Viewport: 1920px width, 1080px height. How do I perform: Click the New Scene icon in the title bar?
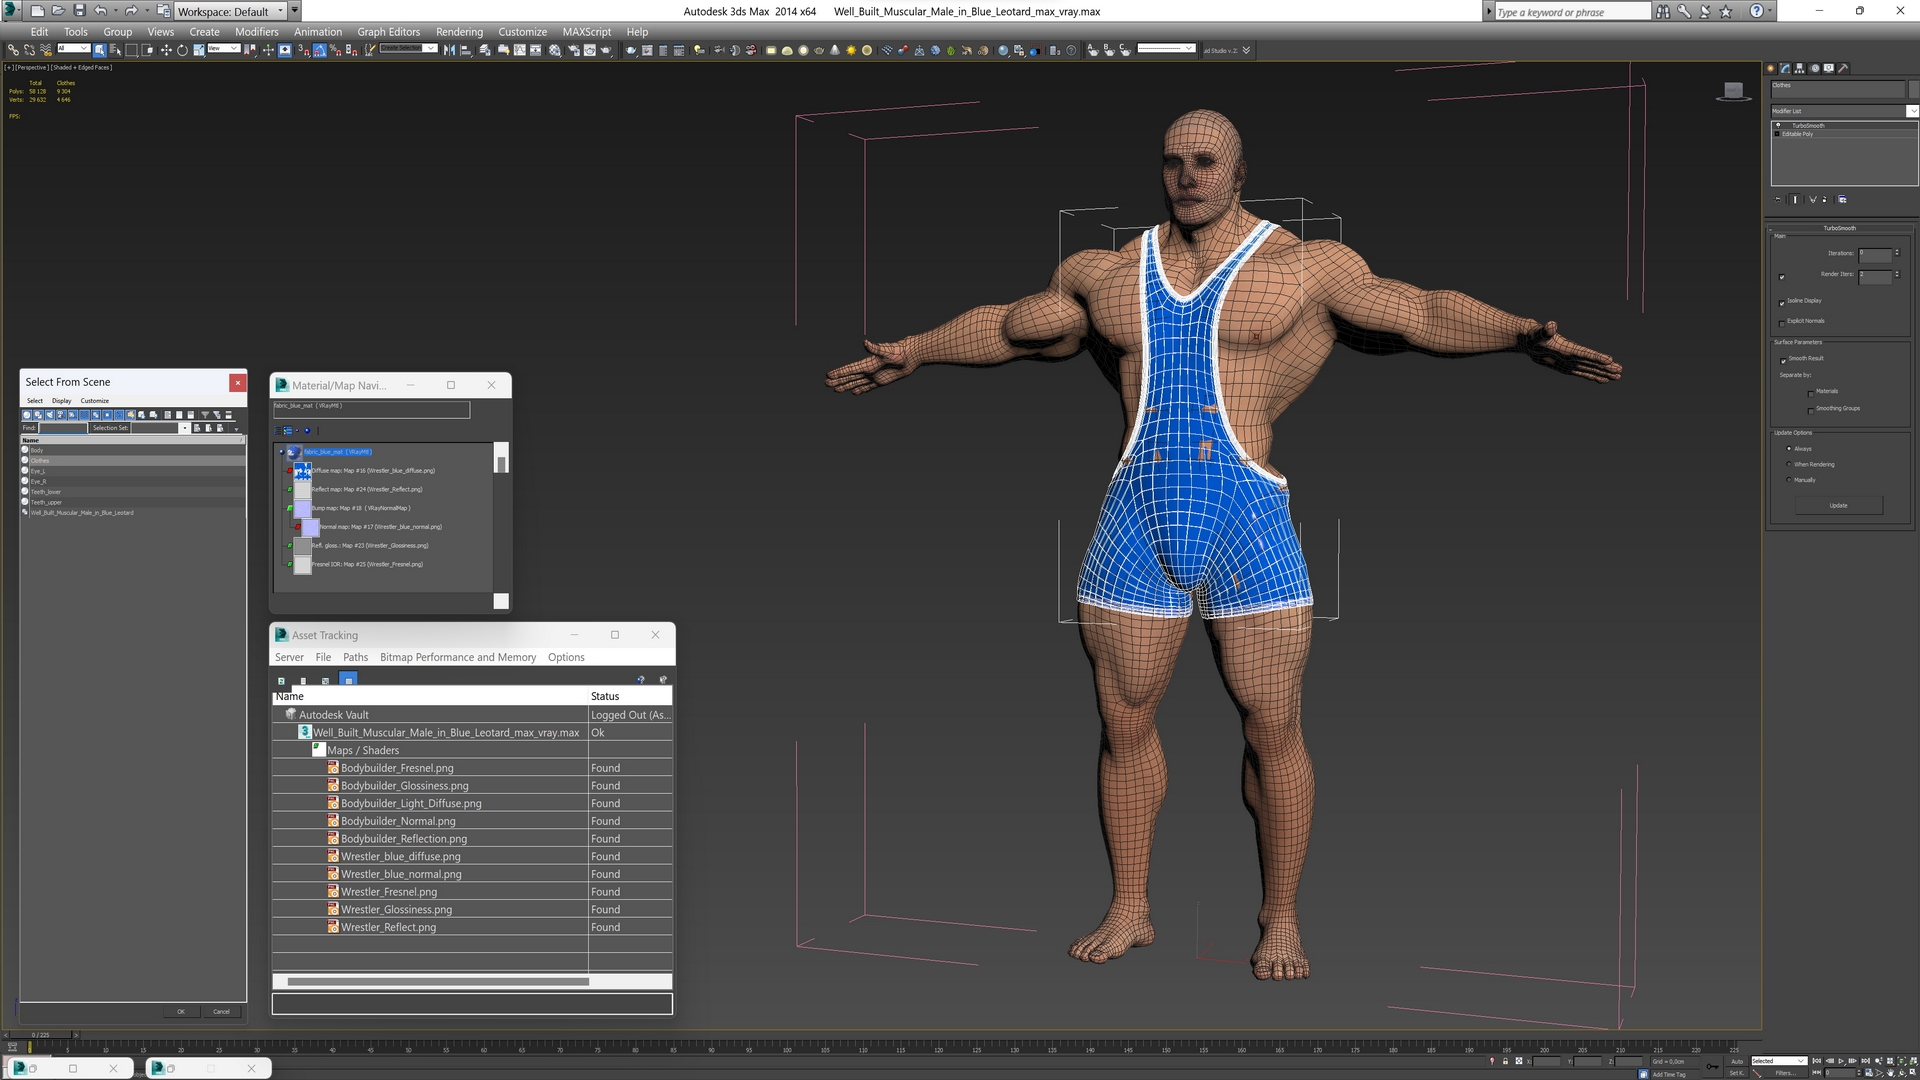[37, 11]
